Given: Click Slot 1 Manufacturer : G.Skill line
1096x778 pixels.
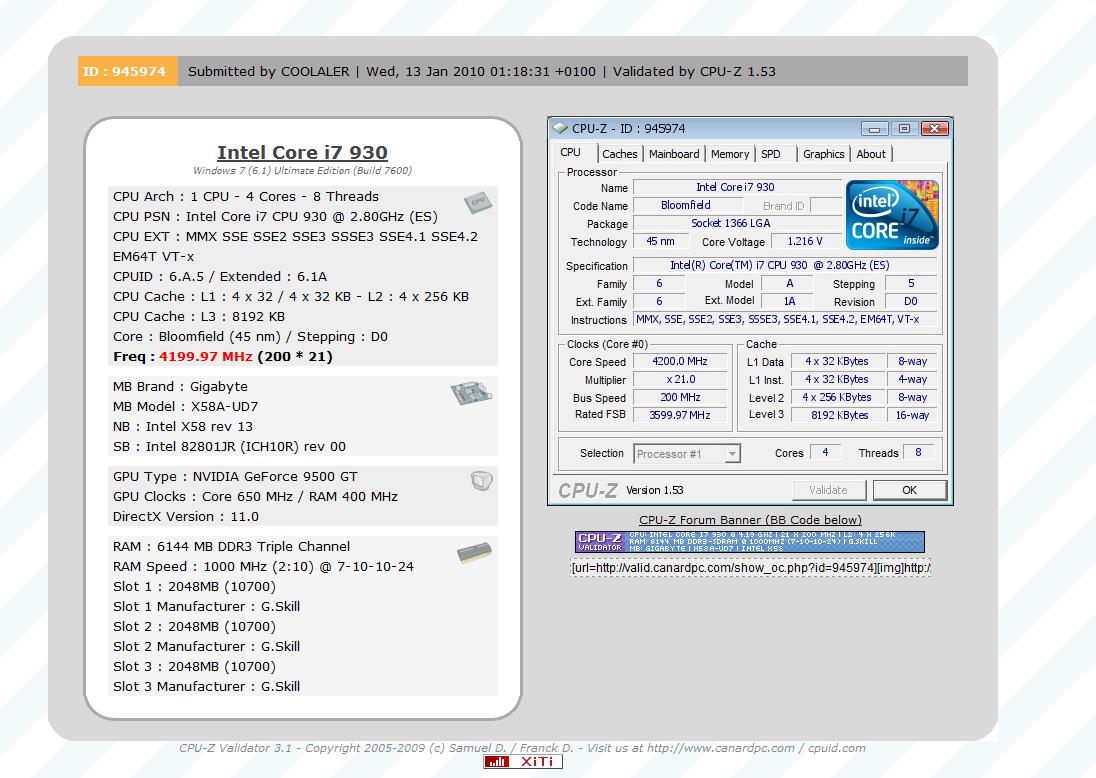Looking at the screenshot, I should point(206,607).
